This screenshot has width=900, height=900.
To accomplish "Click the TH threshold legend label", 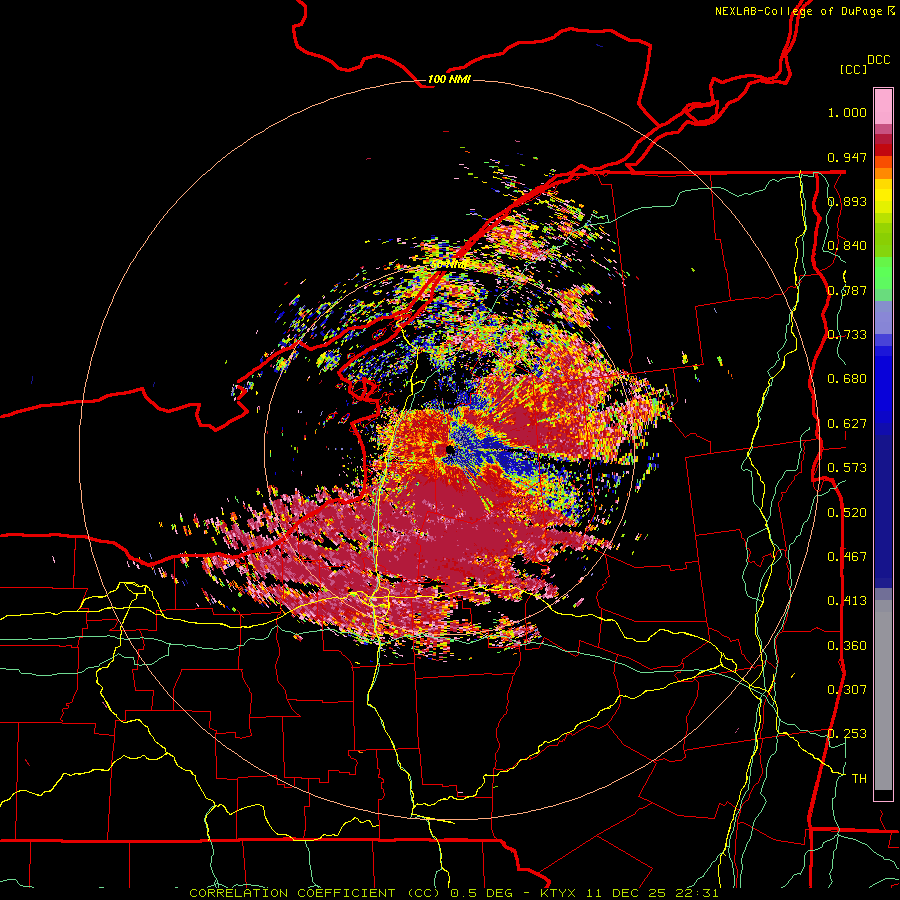I will click(x=859, y=779).
